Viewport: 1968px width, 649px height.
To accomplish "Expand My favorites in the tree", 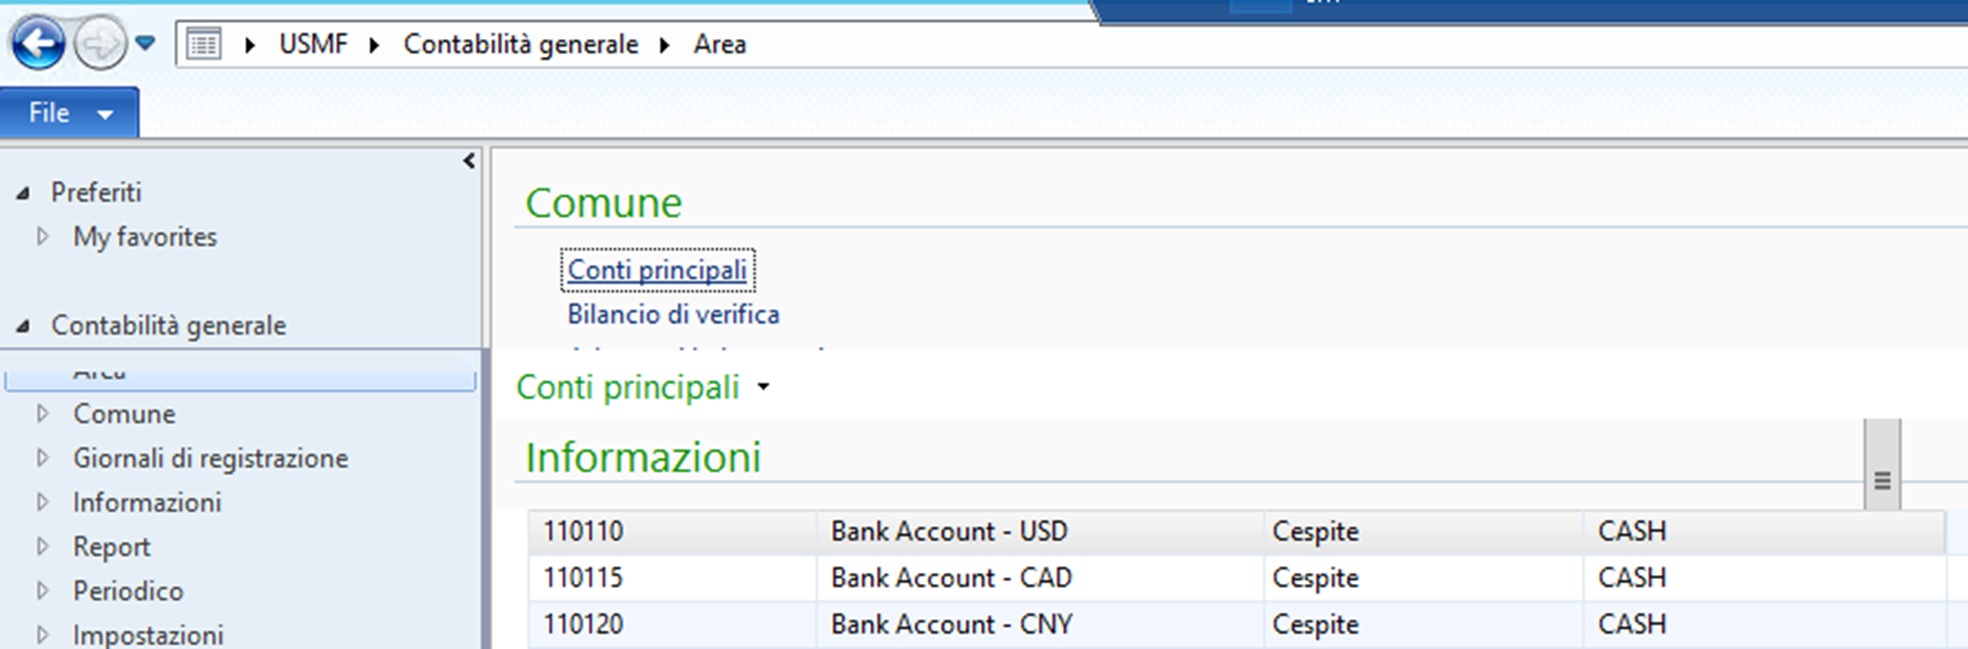I will tap(42, 237).
